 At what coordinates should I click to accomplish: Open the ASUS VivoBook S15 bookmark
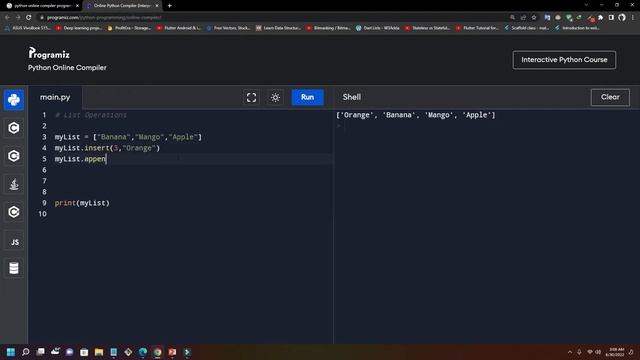pyautogui.click(x=27, y=28)
